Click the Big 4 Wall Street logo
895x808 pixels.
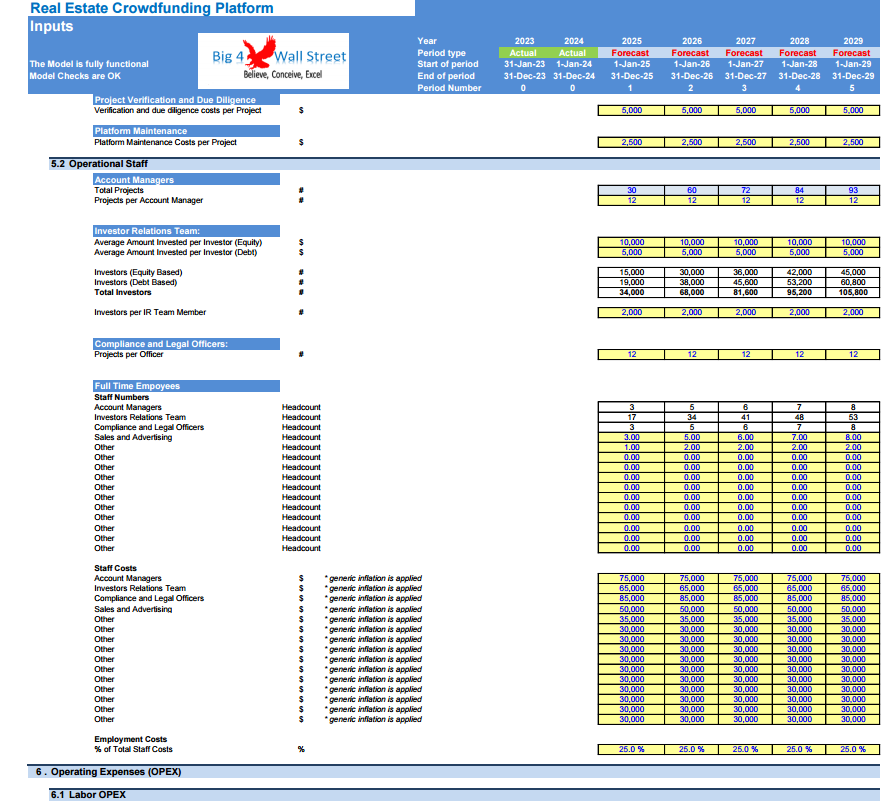(273, 60)
